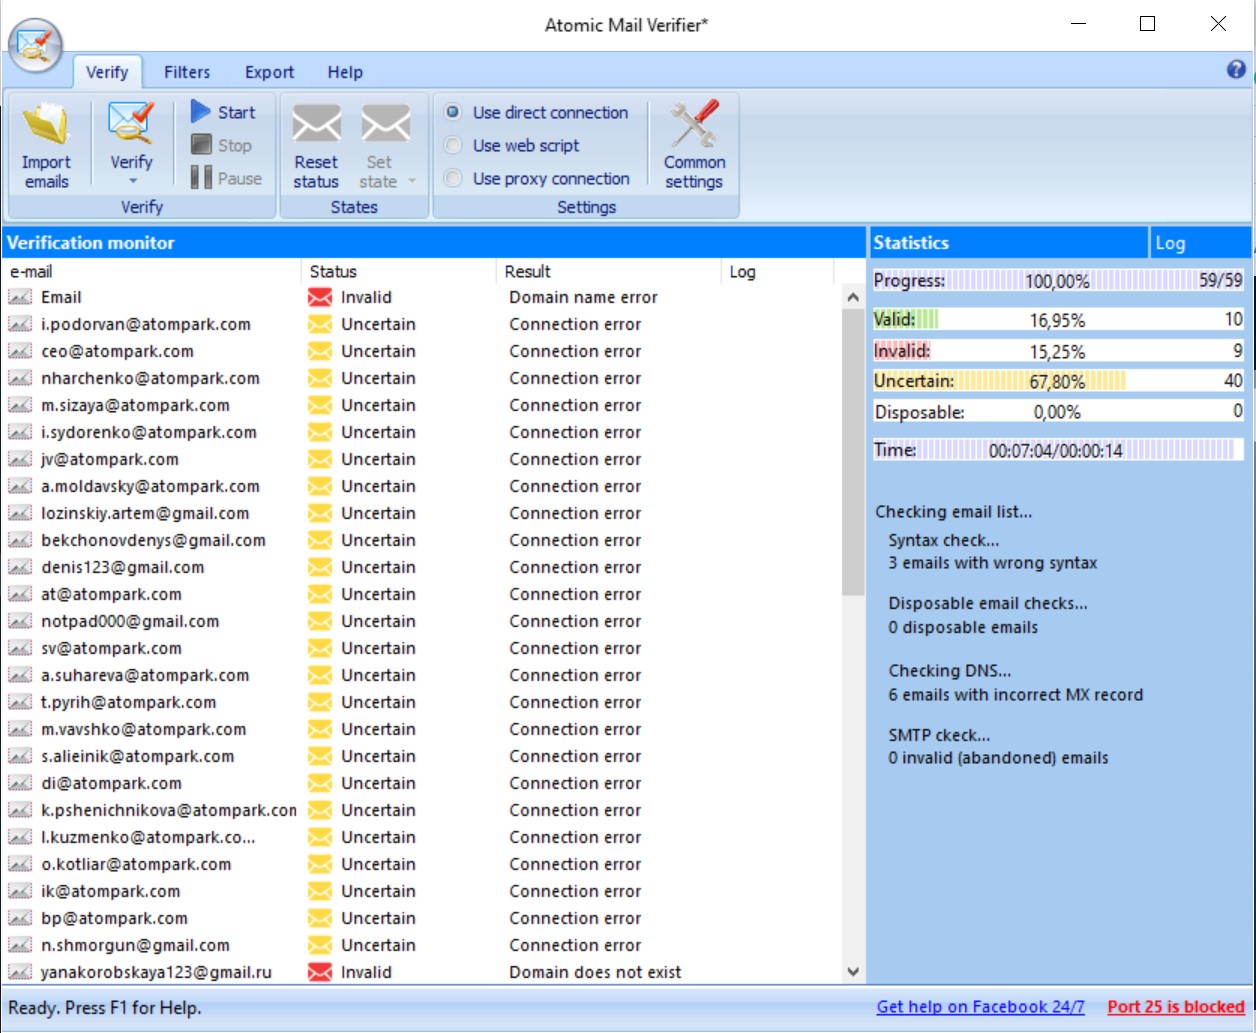1256x1033 pixels.
Task: Click the green Valid percentage bar
Action: point(1058,319)
